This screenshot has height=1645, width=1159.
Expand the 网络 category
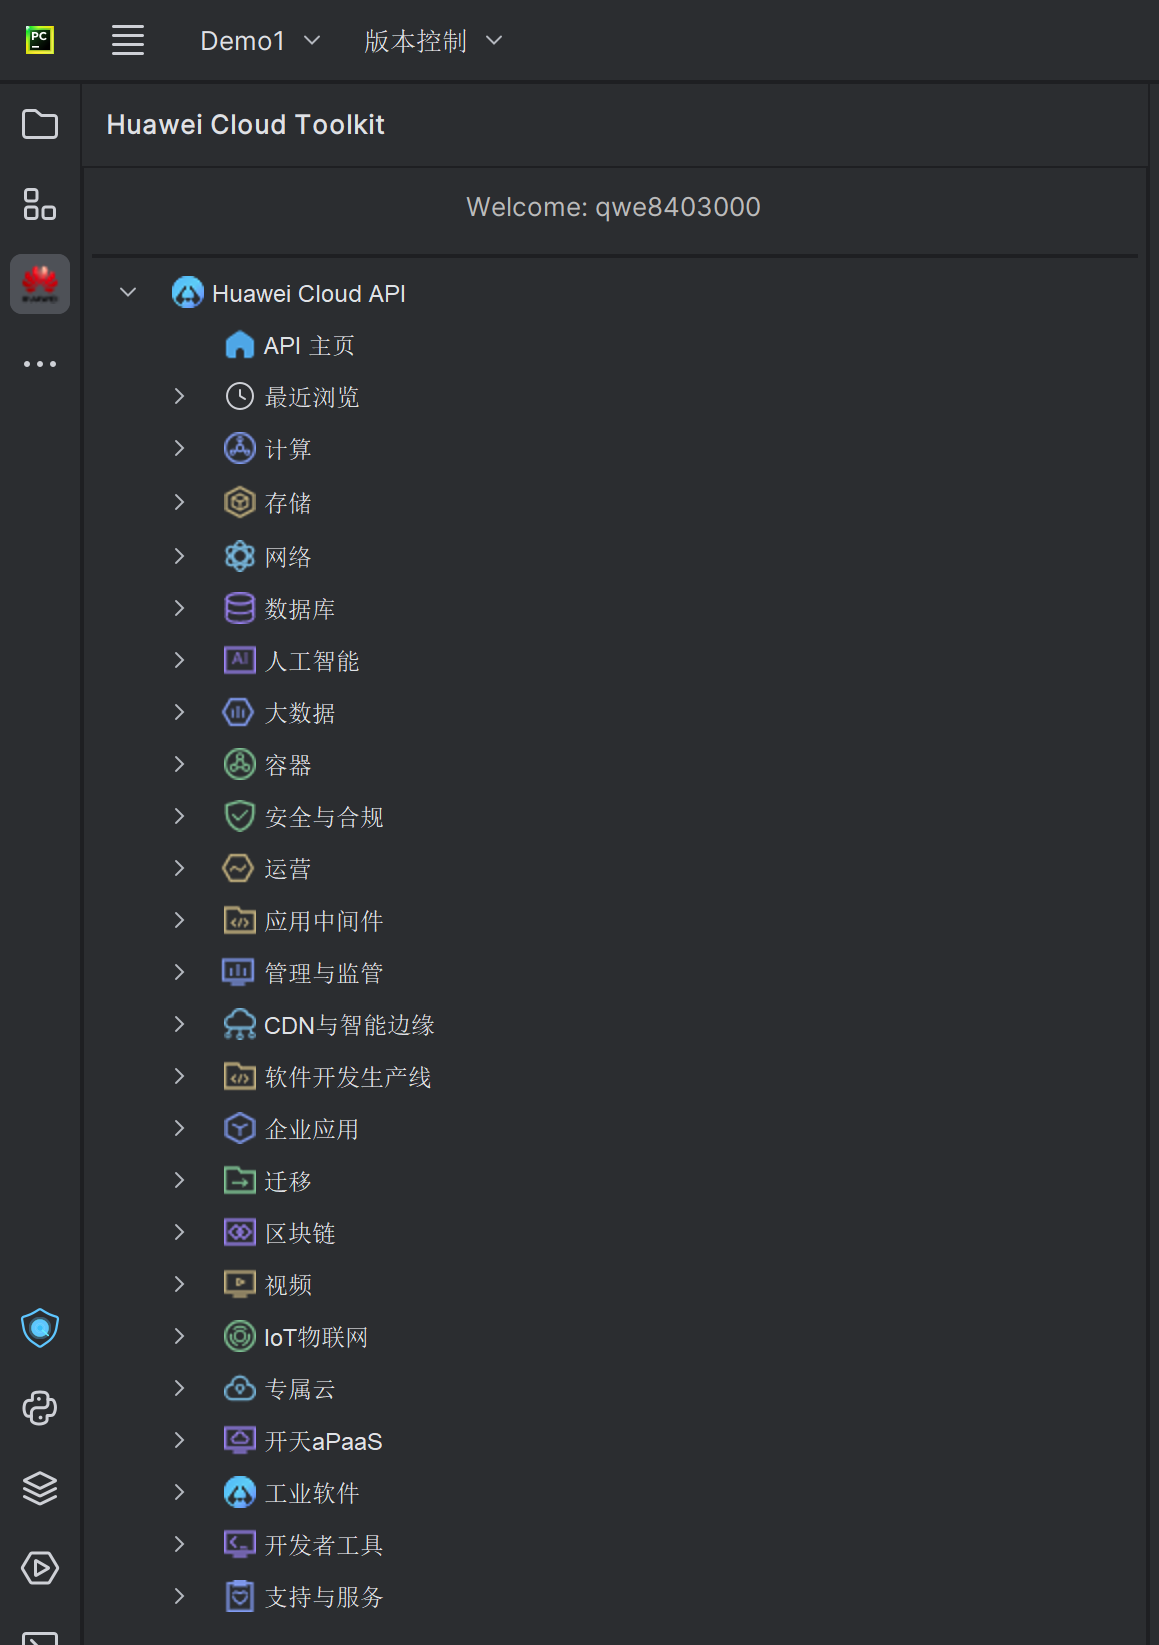pos(179,556)
